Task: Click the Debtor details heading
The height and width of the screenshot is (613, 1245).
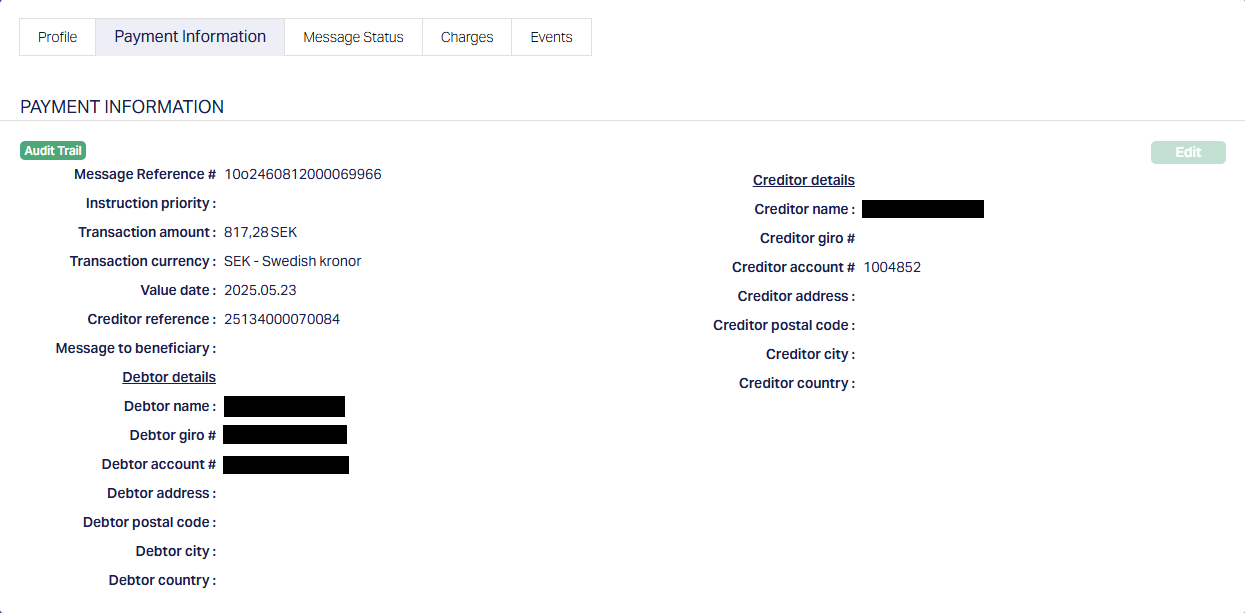Action: click(x=169, y=377)
